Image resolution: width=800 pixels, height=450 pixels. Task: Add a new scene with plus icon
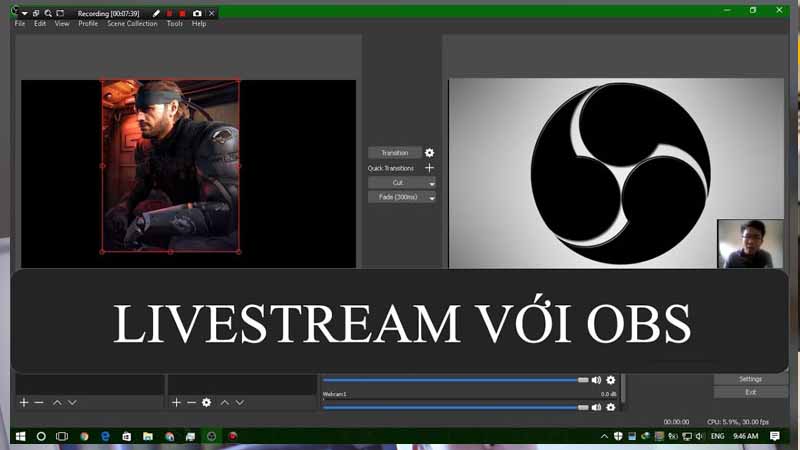24,403
